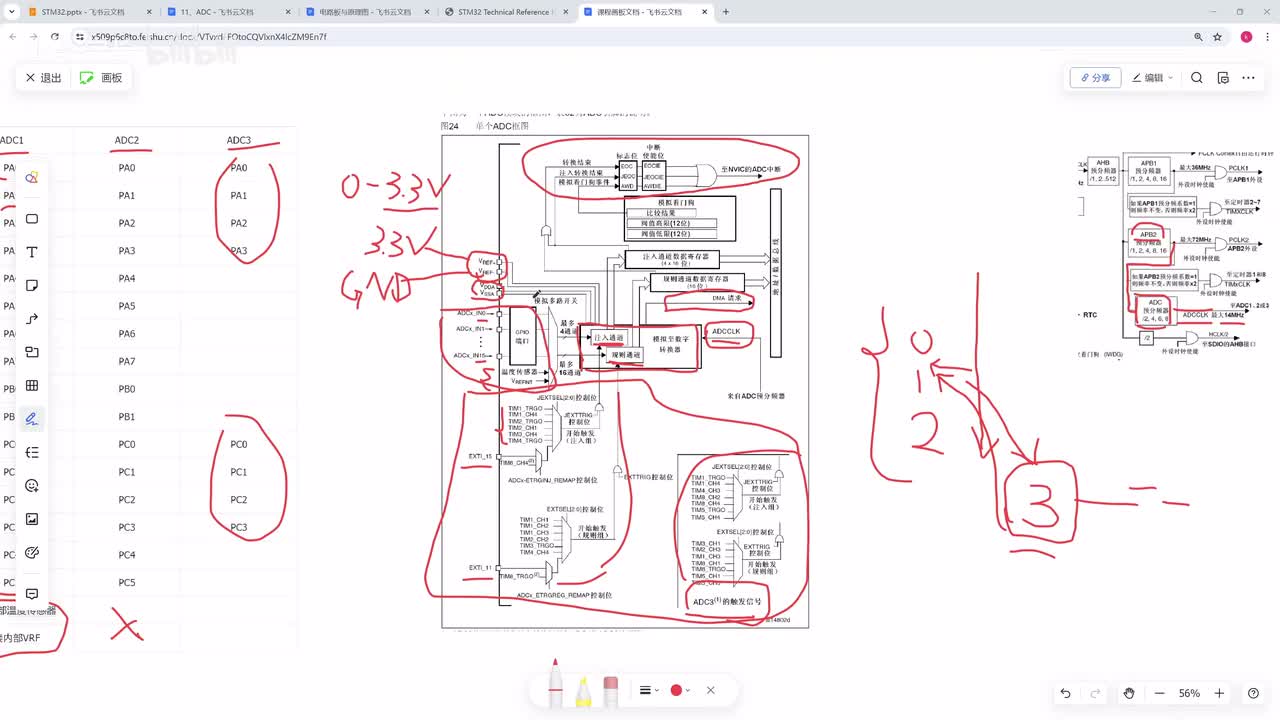Open the comment tool in sidebar

[32, 594]
